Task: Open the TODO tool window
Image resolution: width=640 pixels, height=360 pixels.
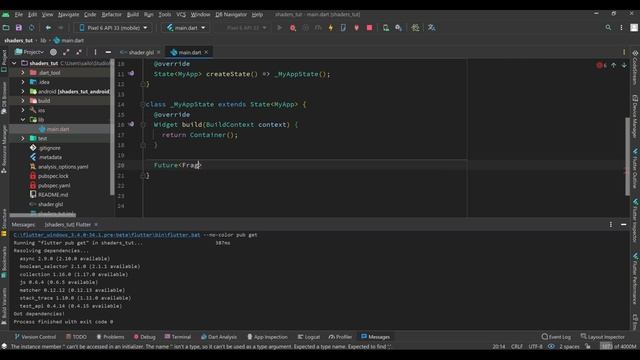Action: (76, 337)
